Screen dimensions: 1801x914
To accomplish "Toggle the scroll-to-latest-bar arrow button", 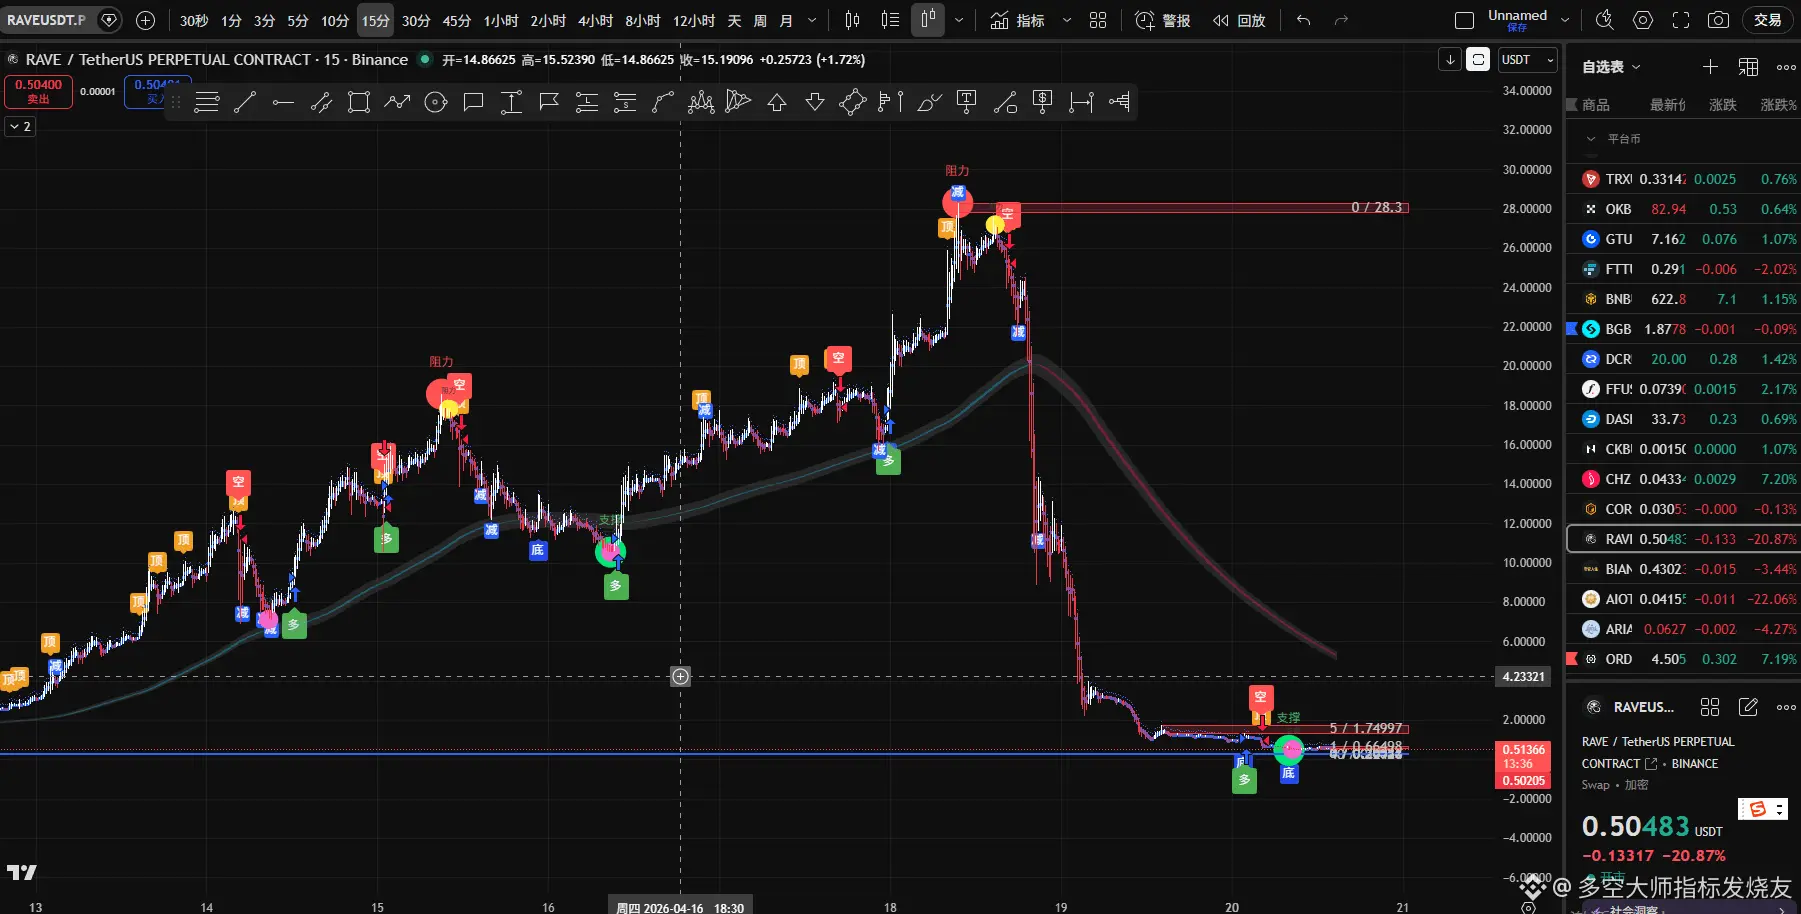I will coord(1450,60).
